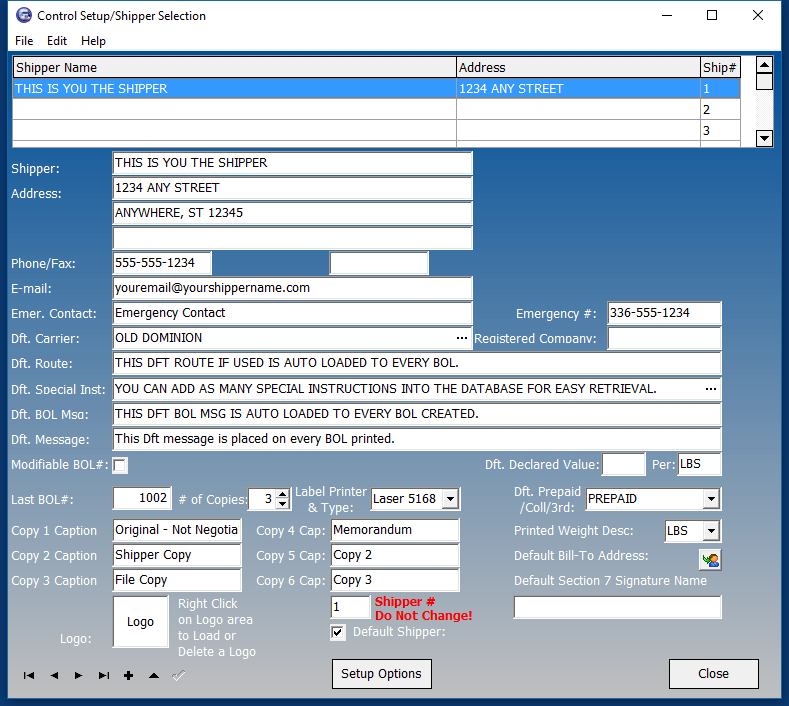Screen dimensions: 789x706
Task: Click the Address column header
Action: (578, 67)
